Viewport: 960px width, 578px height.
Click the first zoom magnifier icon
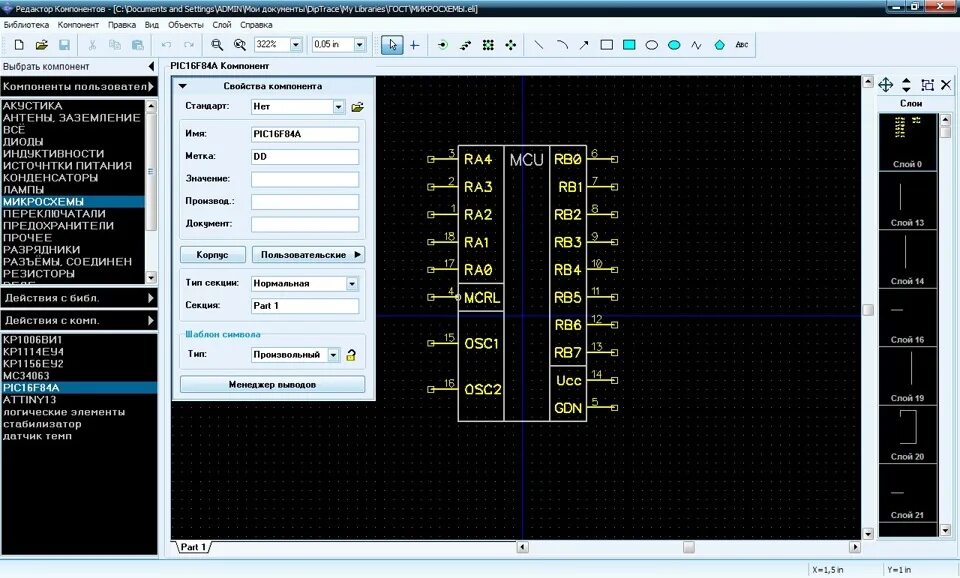click(x=217, y=45)
